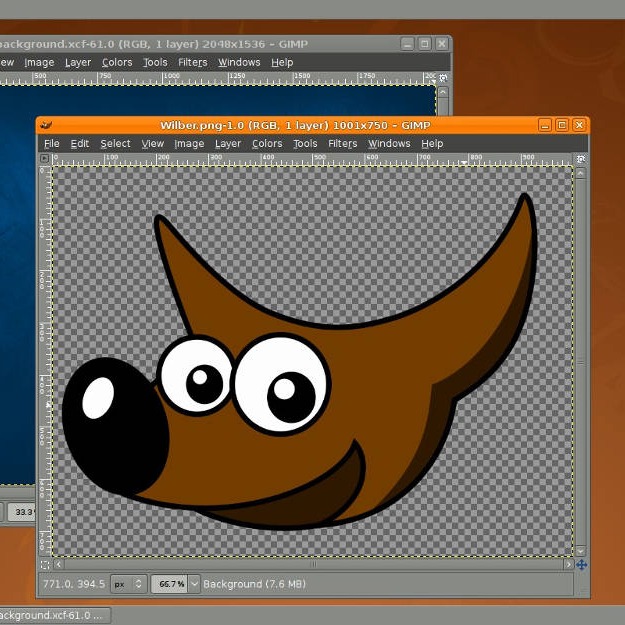Click the Wilber icon in orange title bar
Image resolution: width=625 pixels, height=625 pixels.
[x=46, y=126]
